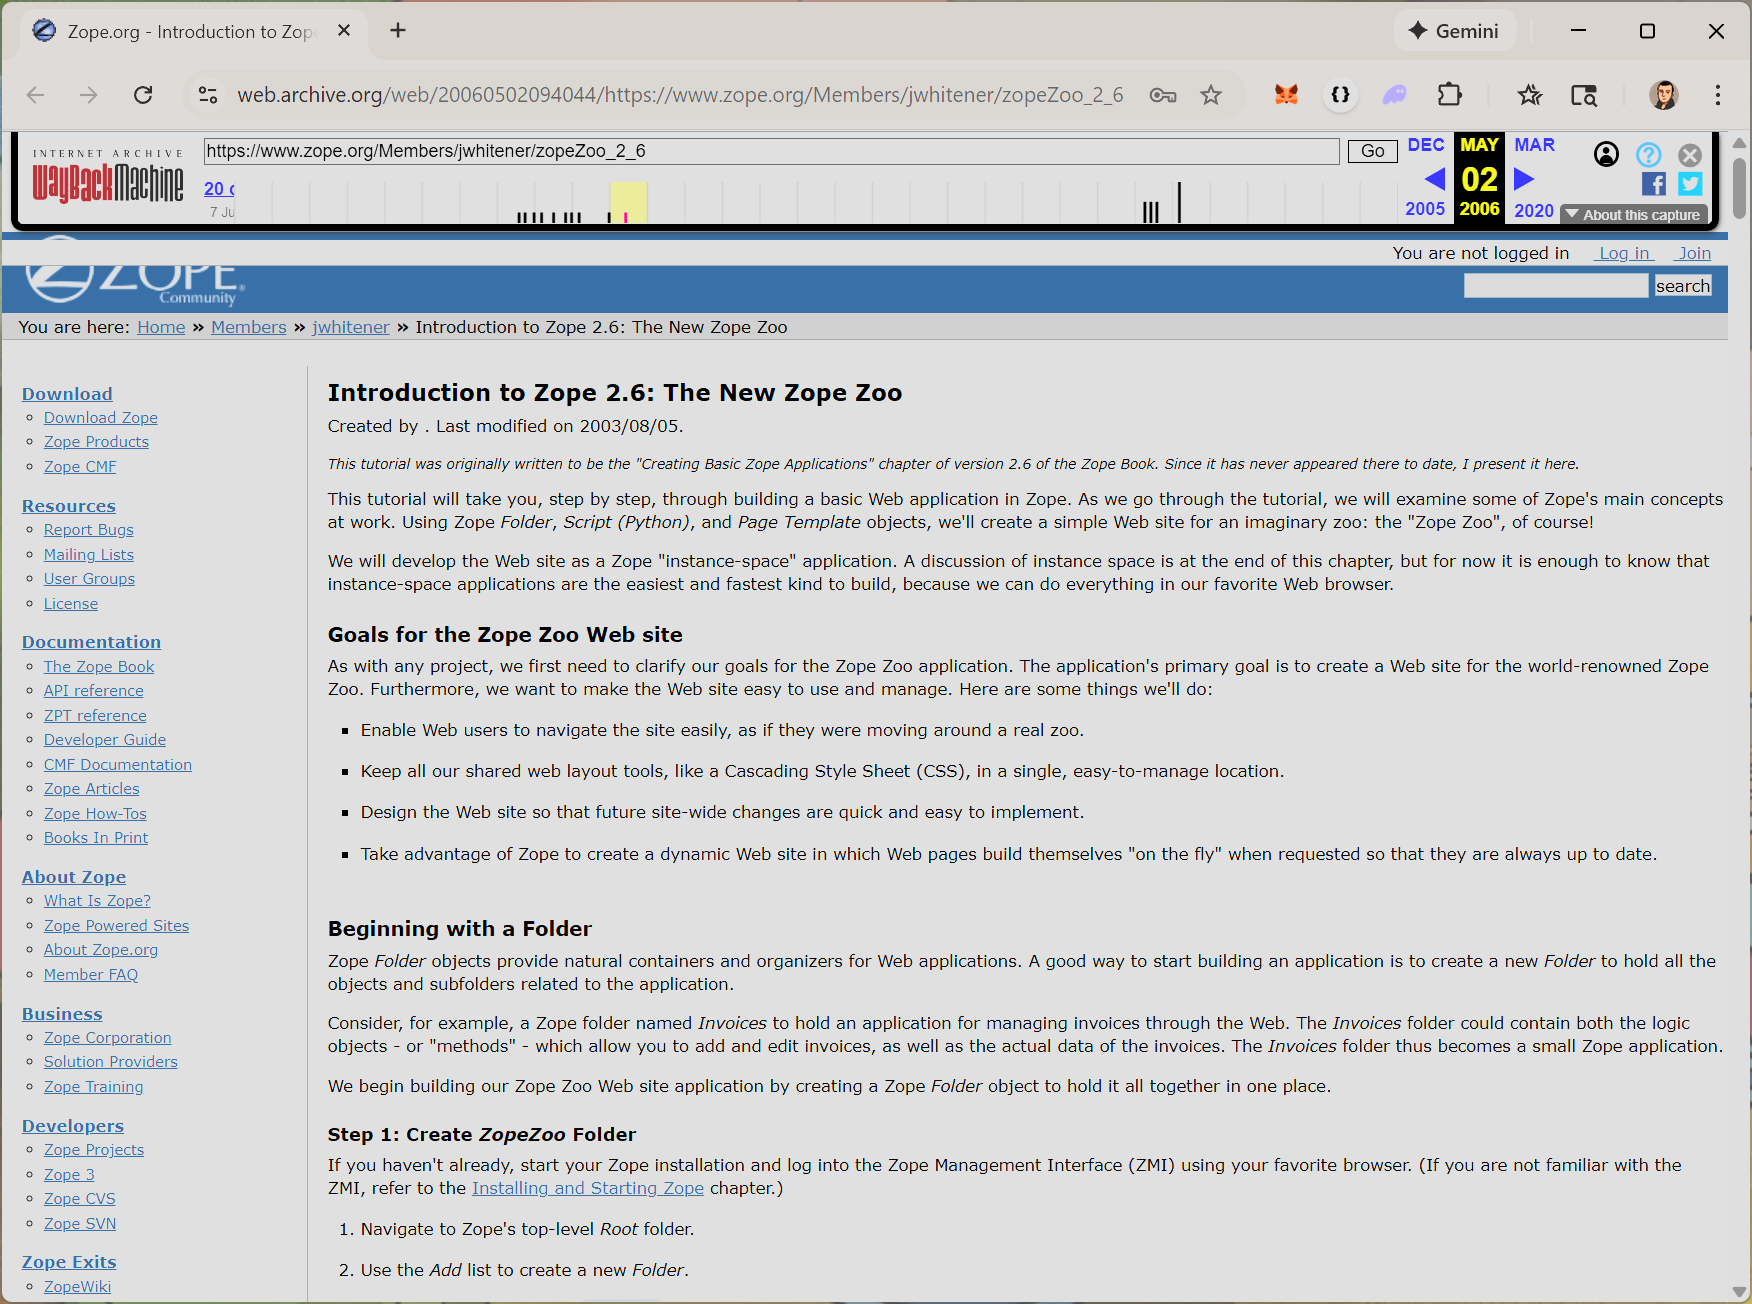
Task: Expand About this capture
Action: click(x=1634, y=215)
